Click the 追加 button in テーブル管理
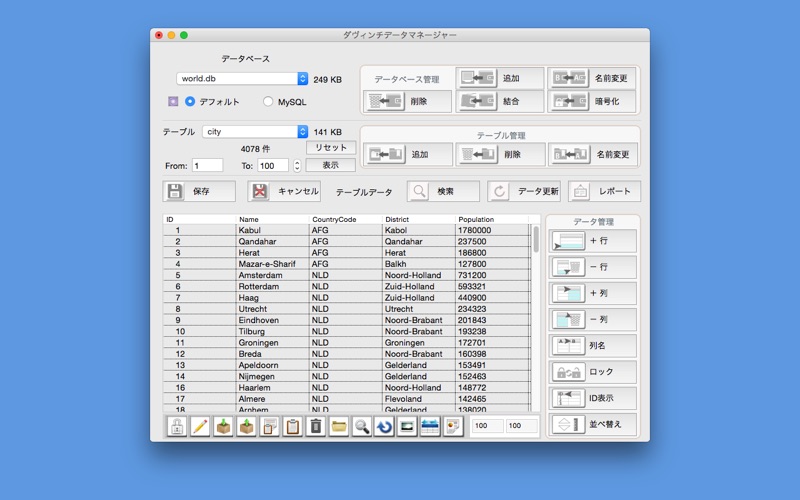 tap(408, 154)
